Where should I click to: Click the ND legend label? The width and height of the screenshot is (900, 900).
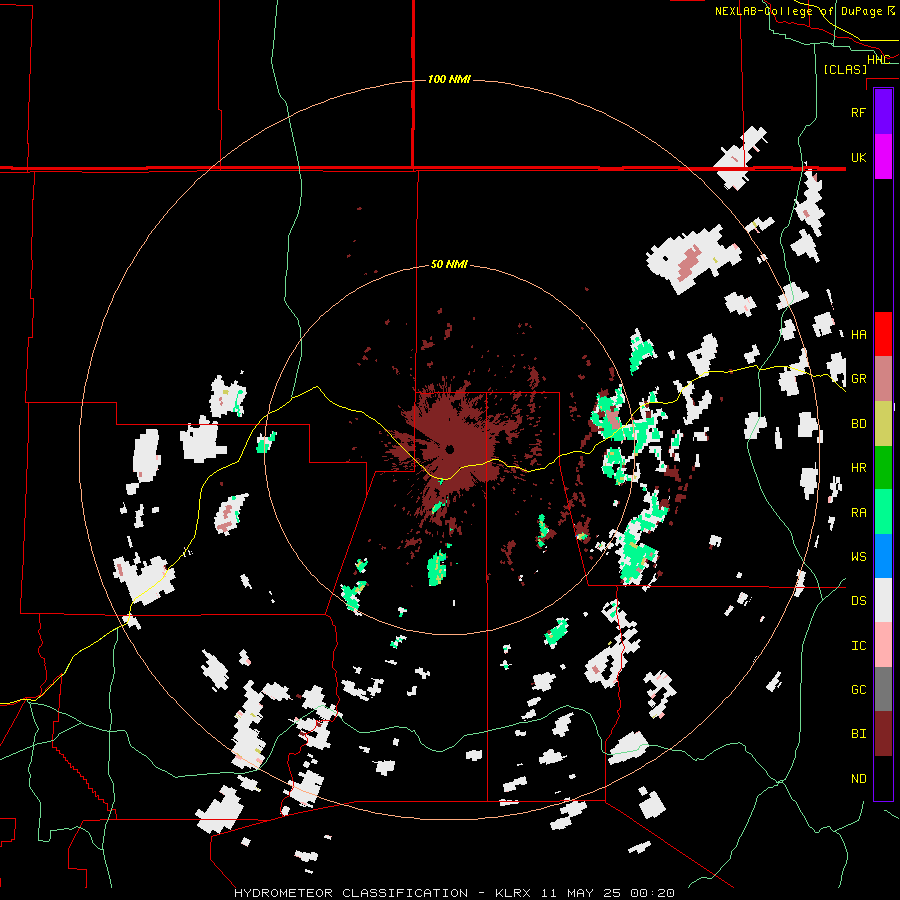[858, 778]
